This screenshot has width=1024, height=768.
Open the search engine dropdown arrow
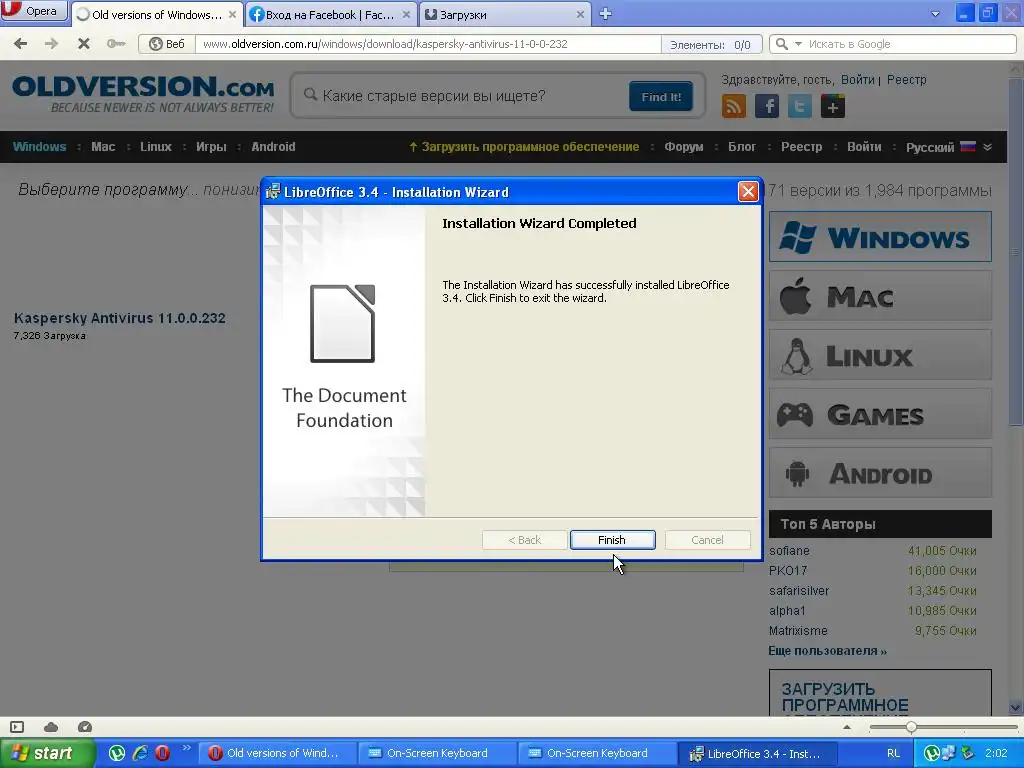tap(798, 44)
